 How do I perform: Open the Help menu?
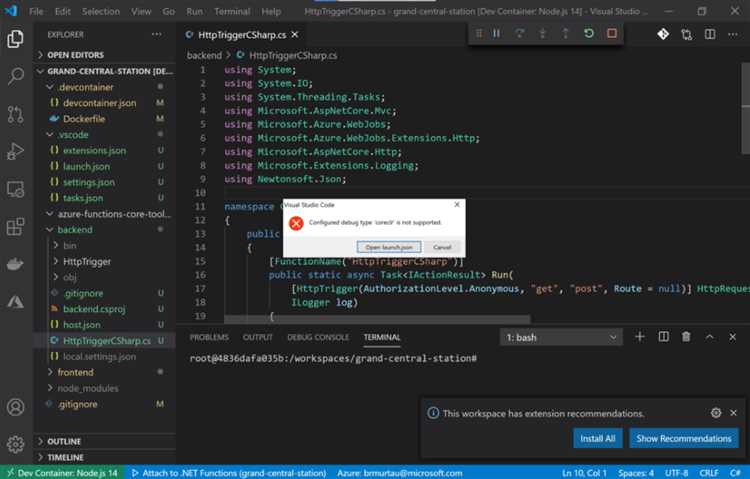point(271,11)
